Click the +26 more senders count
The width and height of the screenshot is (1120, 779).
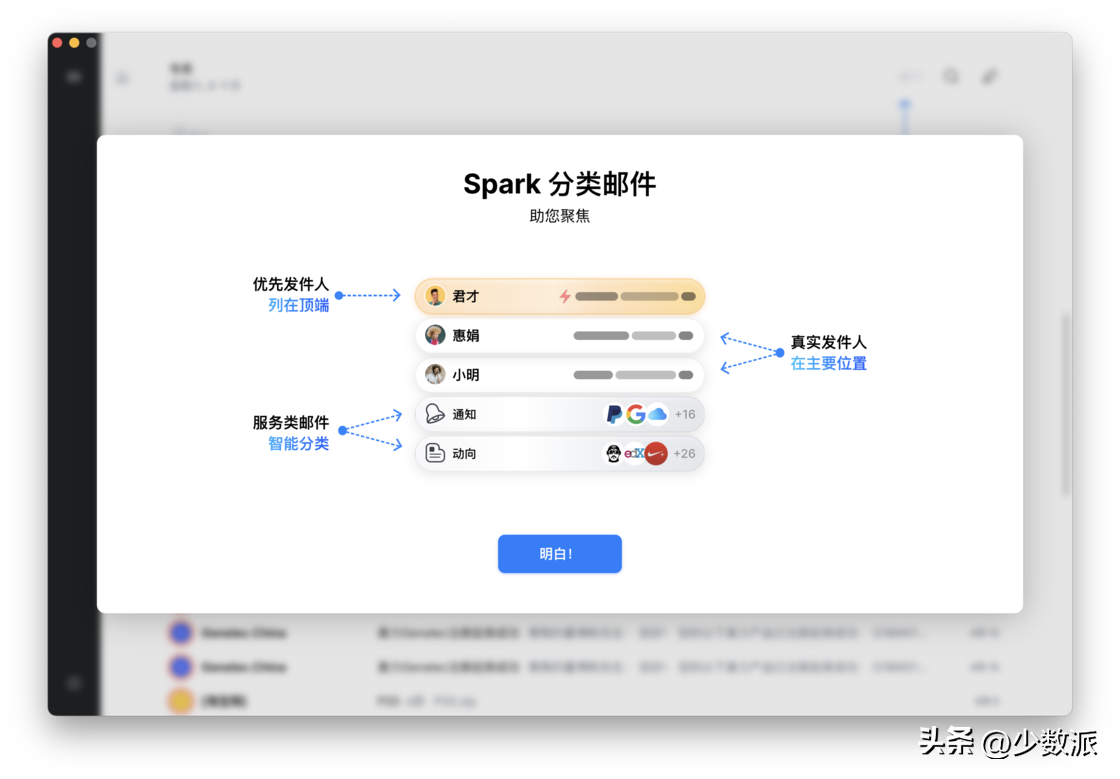pyautogui.click(x=684, y=453)
